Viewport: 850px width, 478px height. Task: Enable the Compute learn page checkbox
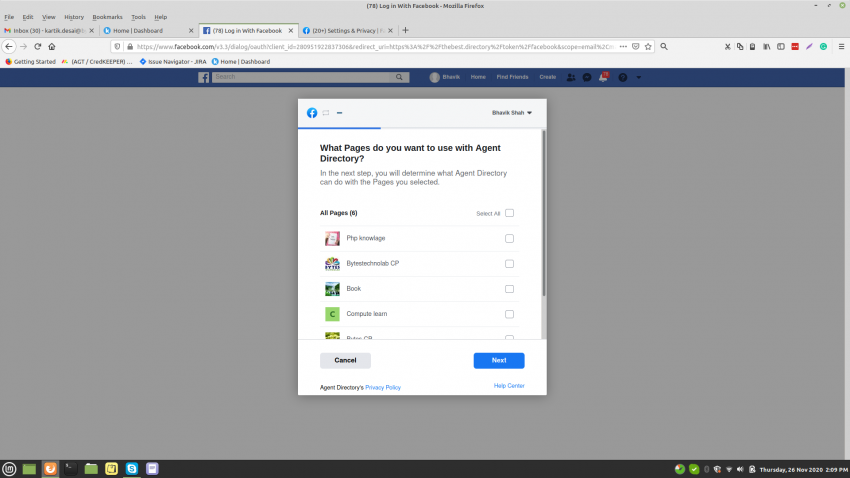click(509, 314)
